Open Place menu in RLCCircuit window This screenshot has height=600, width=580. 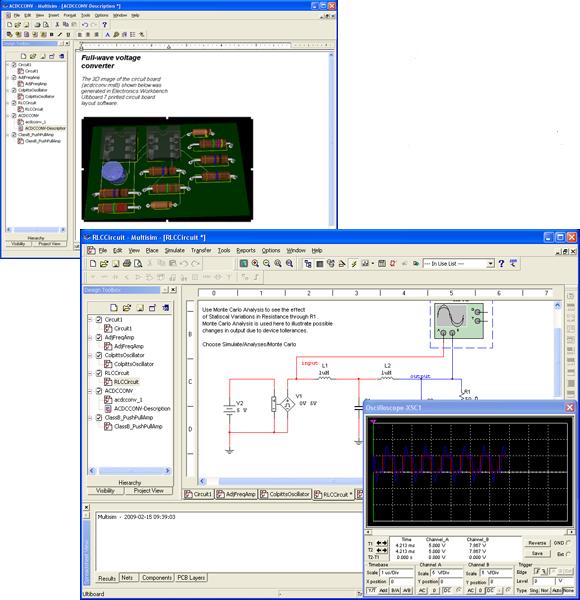pyautogui.click(x=152, y=250)
